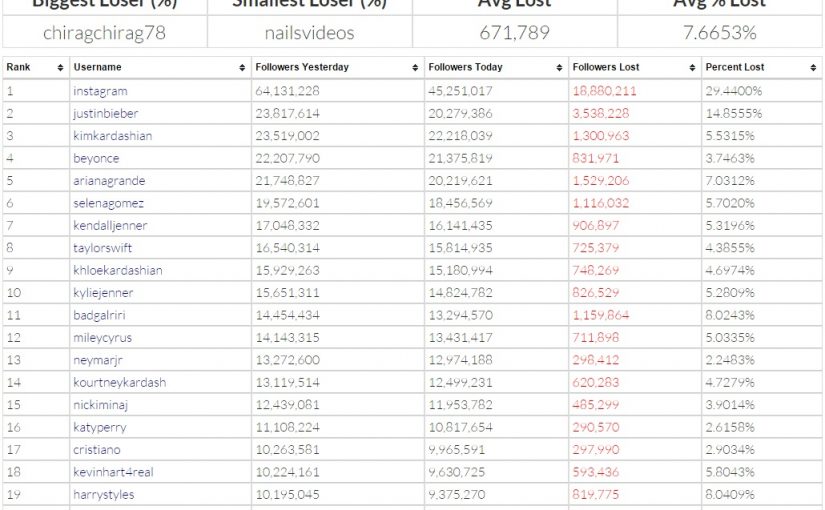Click the Followers Today header label
The image size is (825, 510).
pos(465,67)
